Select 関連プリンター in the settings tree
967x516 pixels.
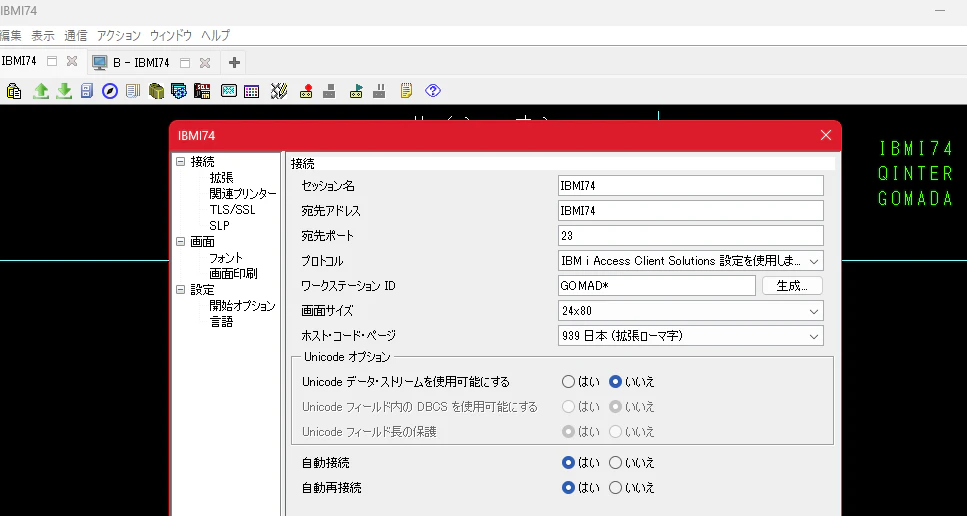tap(243, 194)
